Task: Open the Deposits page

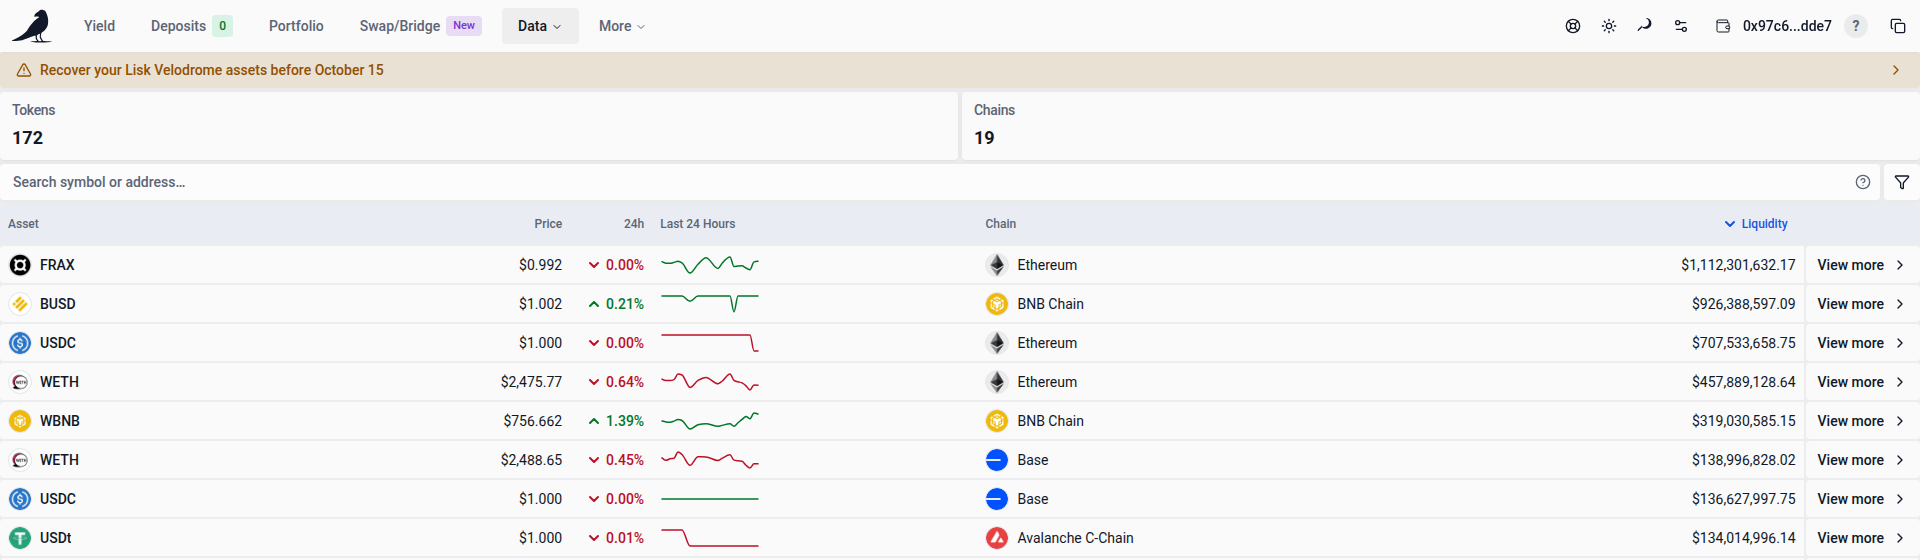Action: pyautogui.click(x=192, y=26)
